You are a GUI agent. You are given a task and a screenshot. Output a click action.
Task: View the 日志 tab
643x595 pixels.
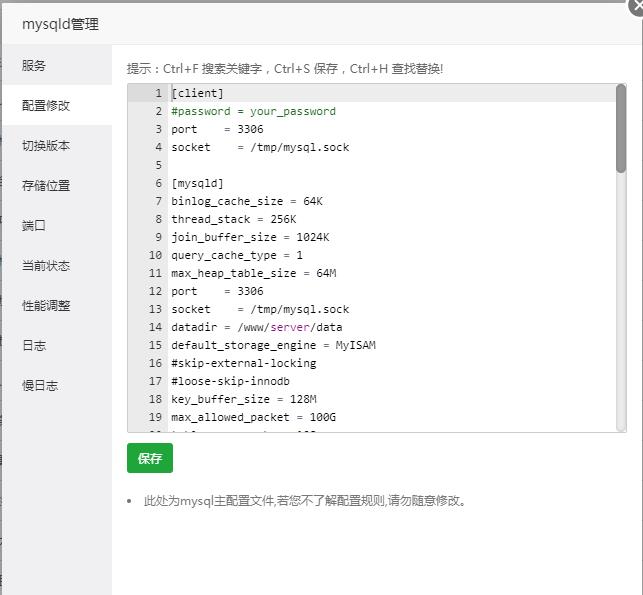coord(57,345)
